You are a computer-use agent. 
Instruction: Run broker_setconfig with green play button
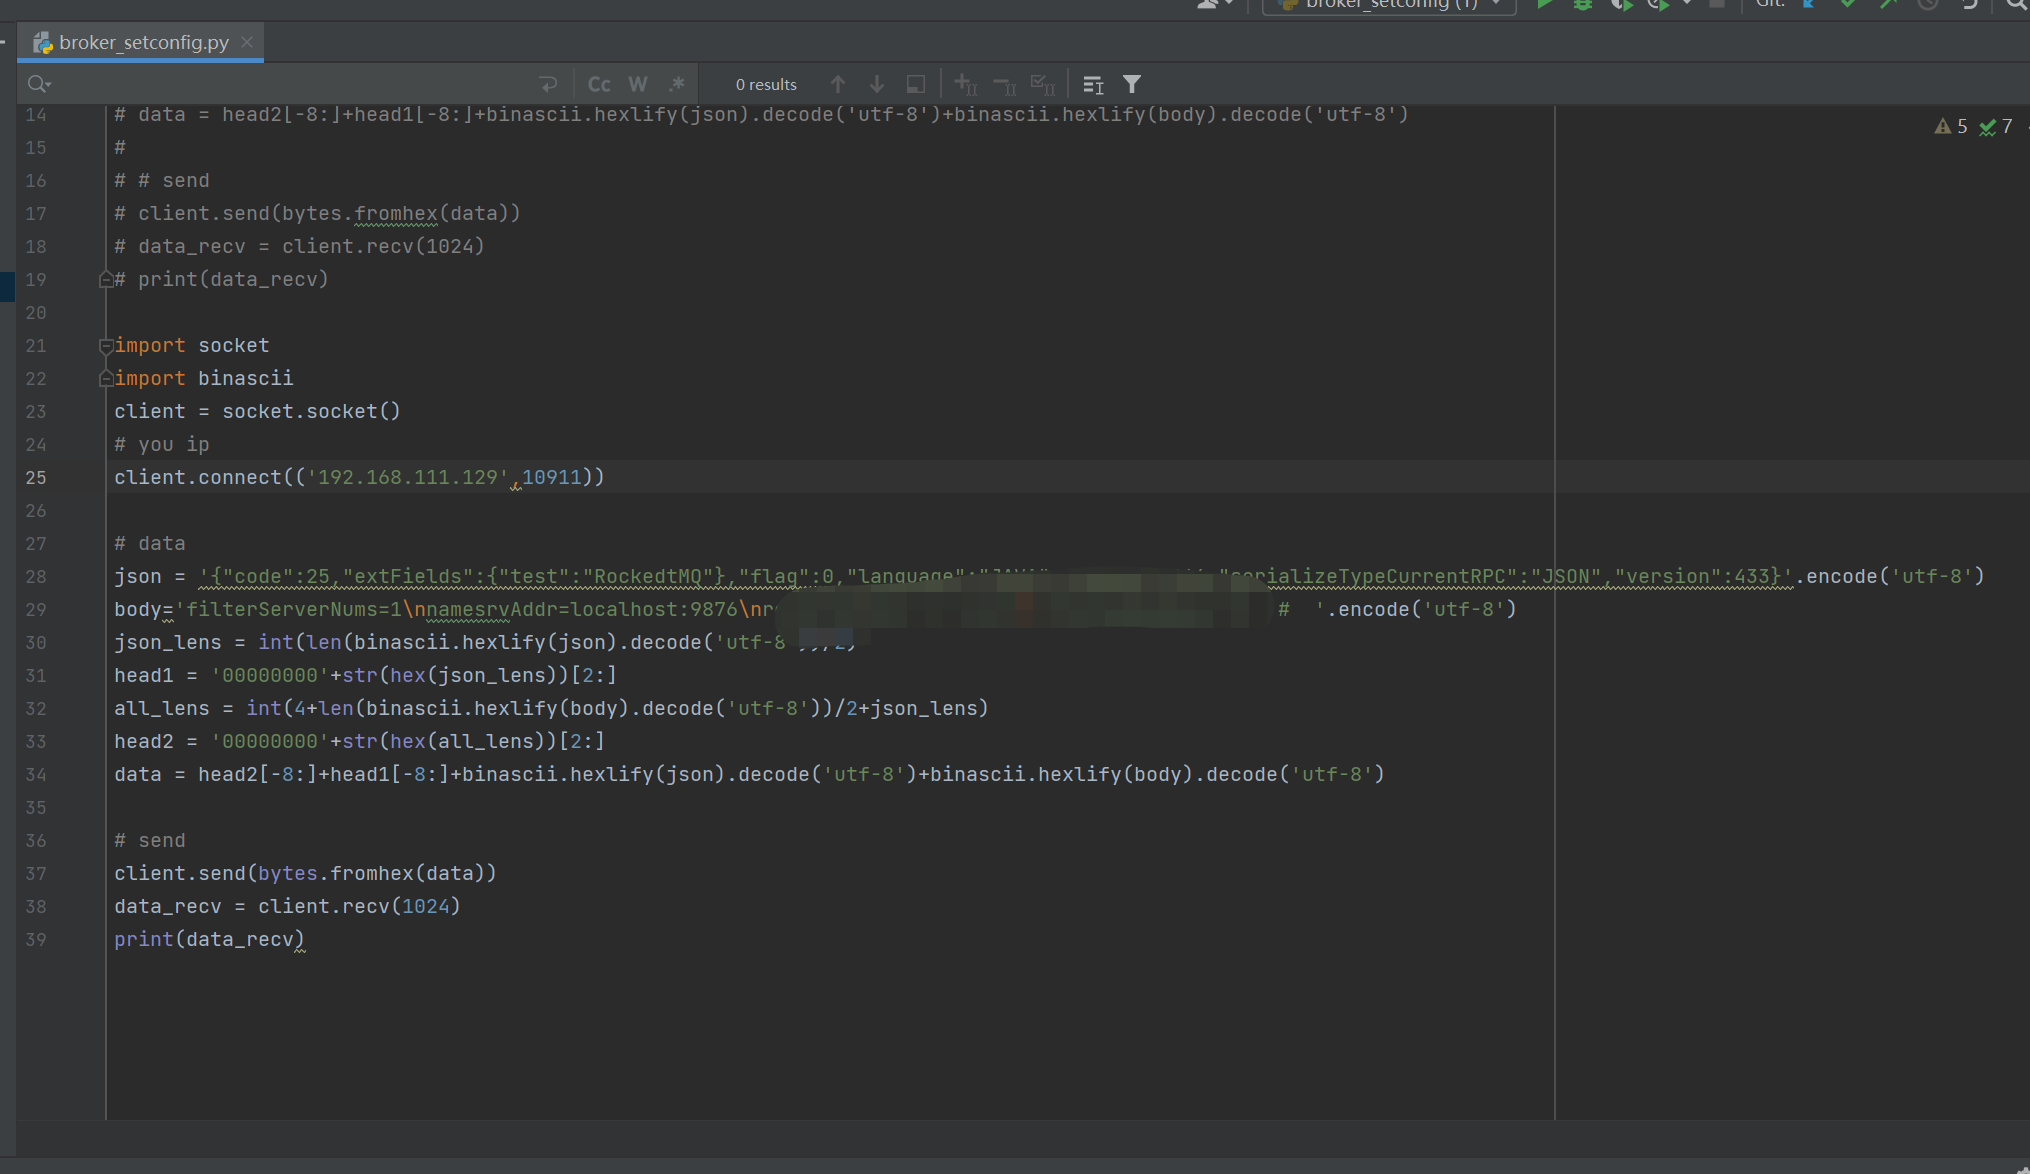pyautogui.click(x=1544, y=4)
